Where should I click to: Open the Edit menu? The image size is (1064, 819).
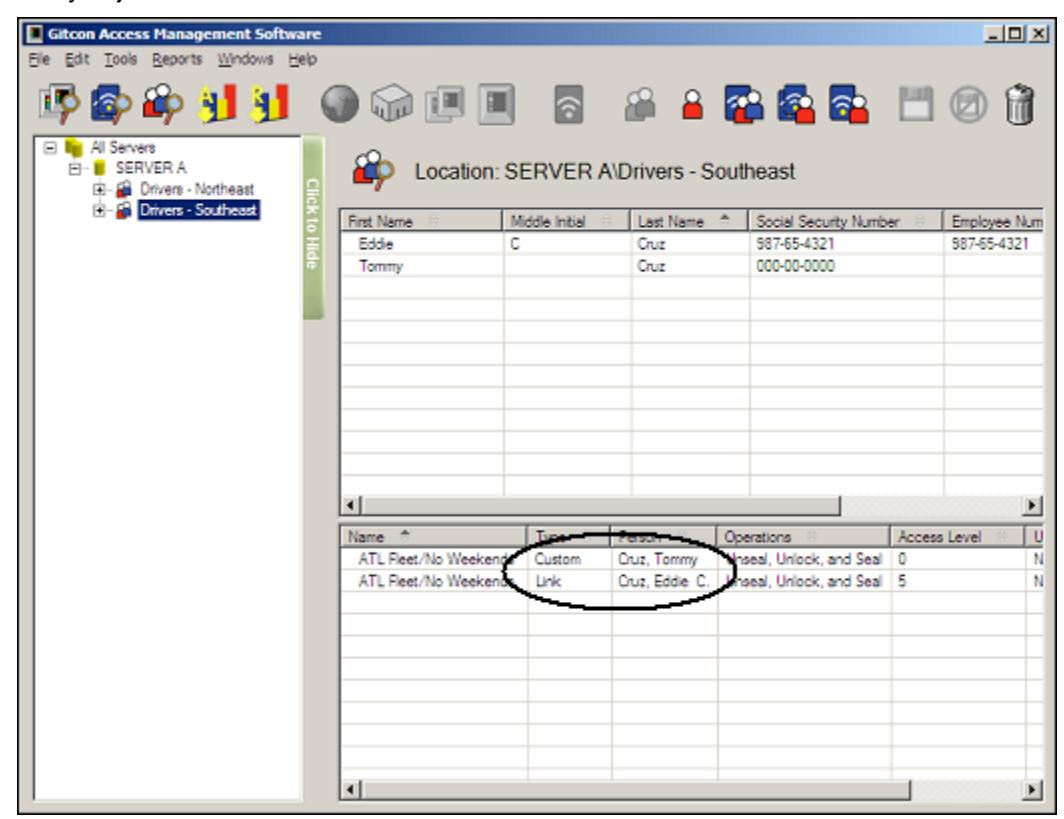77,59
